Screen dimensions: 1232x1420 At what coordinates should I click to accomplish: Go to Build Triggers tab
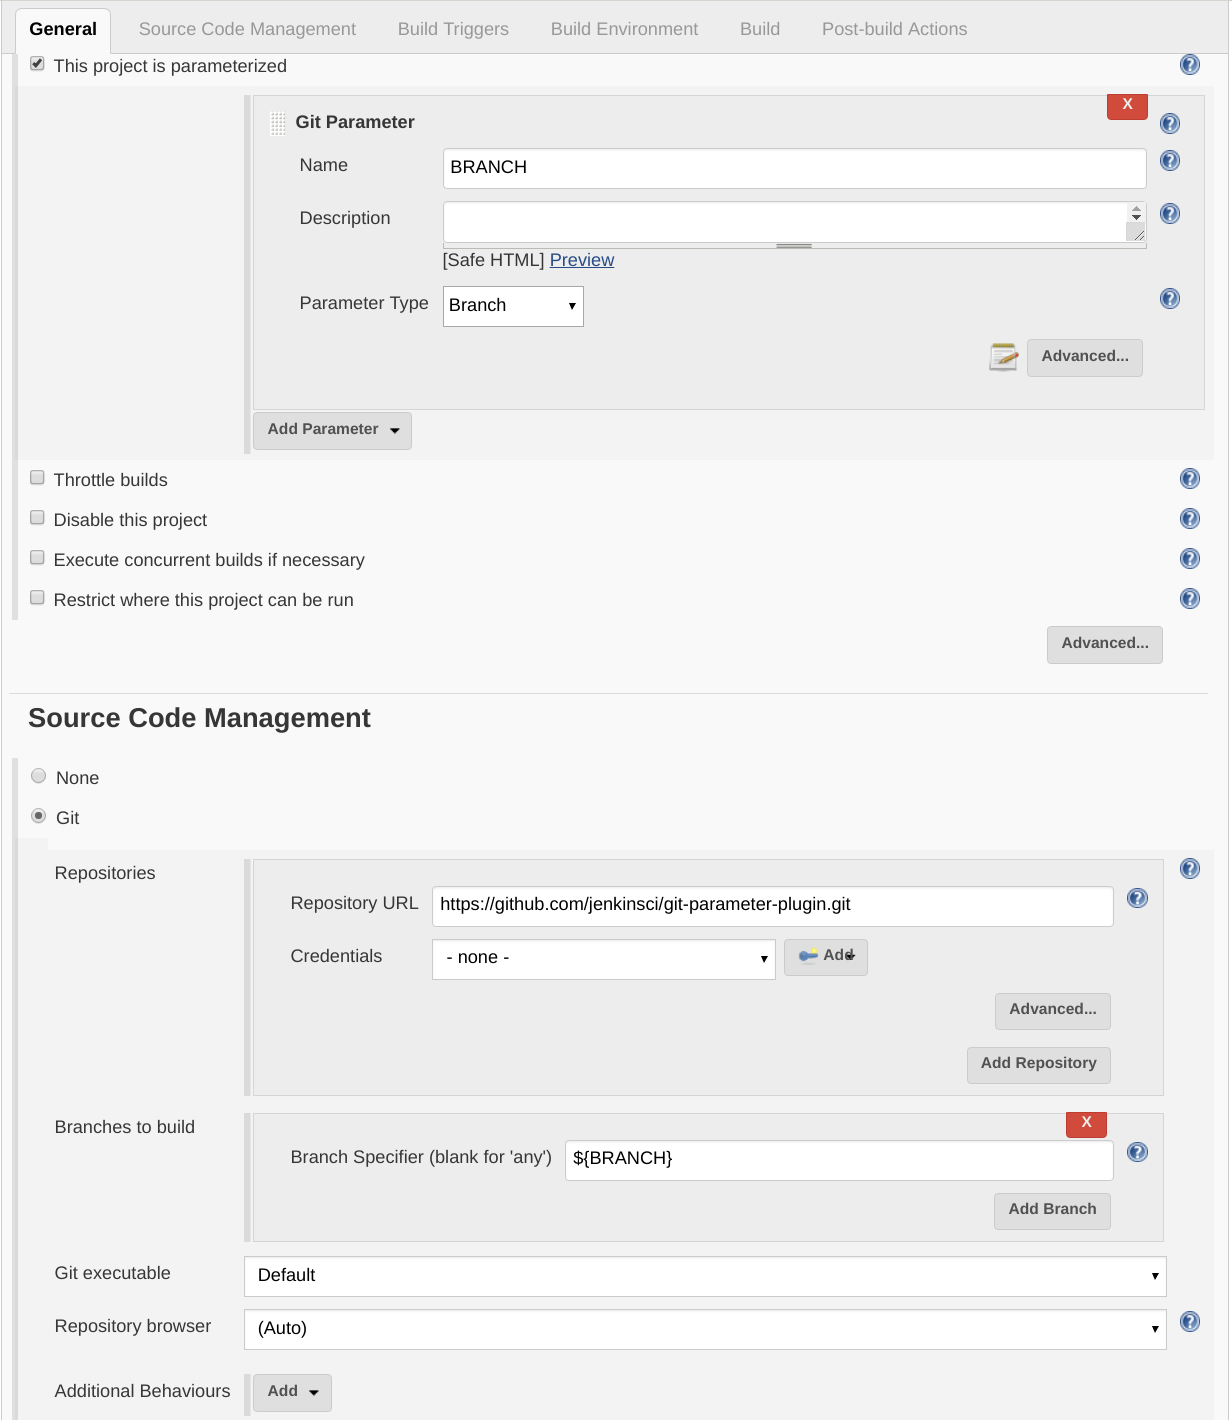point(453,29)
